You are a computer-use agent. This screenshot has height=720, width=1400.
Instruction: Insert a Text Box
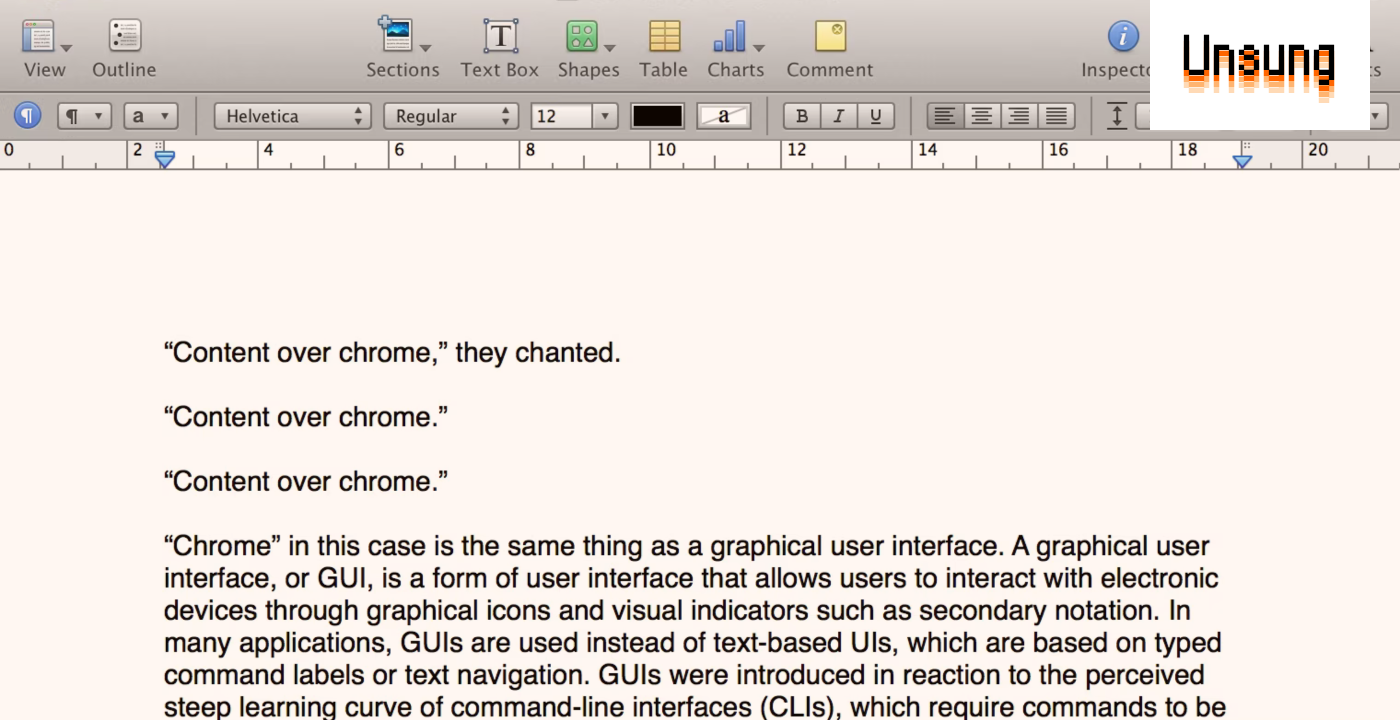[x=500, y=48]
